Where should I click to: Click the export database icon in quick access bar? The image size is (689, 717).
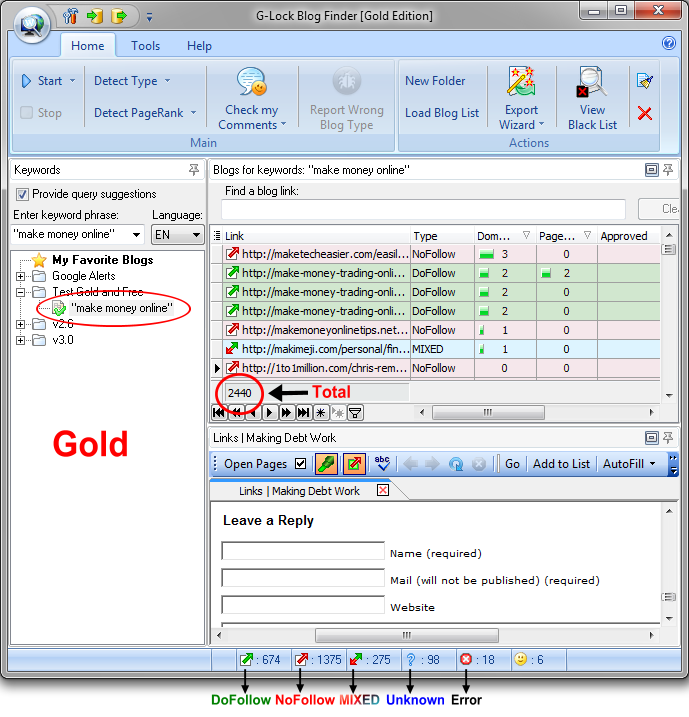tap(118, 16)
